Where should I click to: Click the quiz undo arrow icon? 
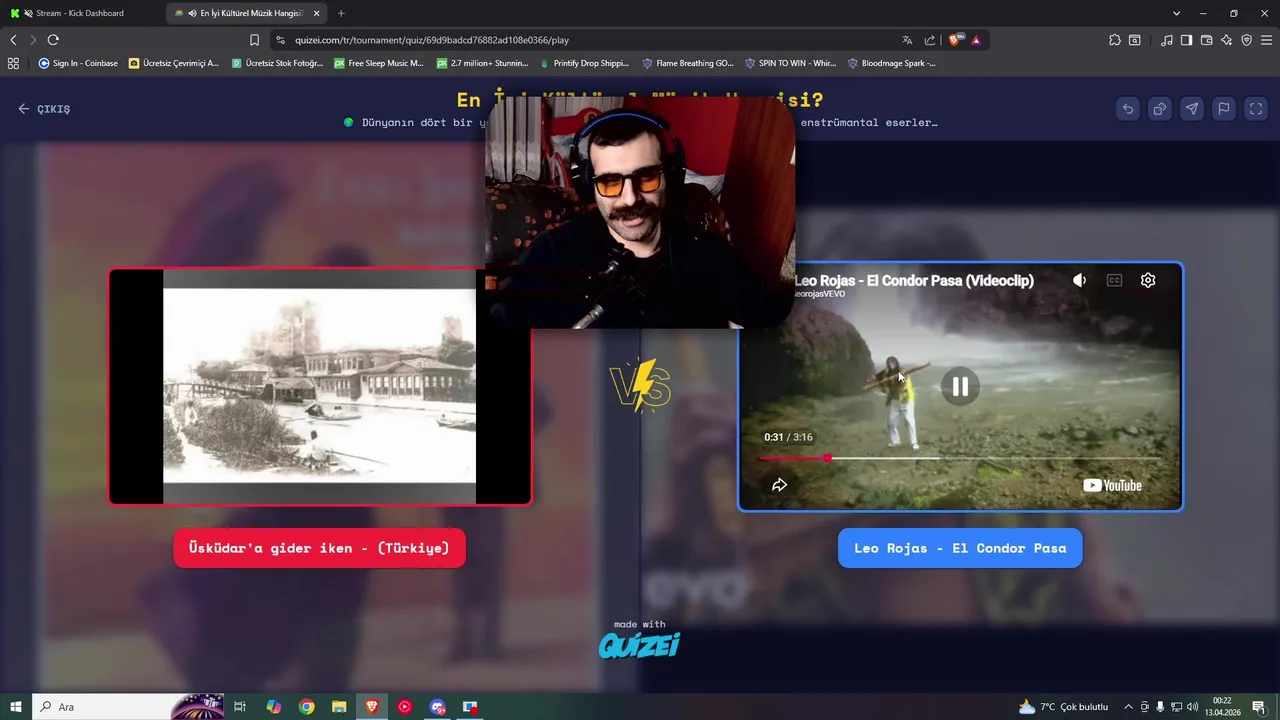click(x=1128, y=109)
